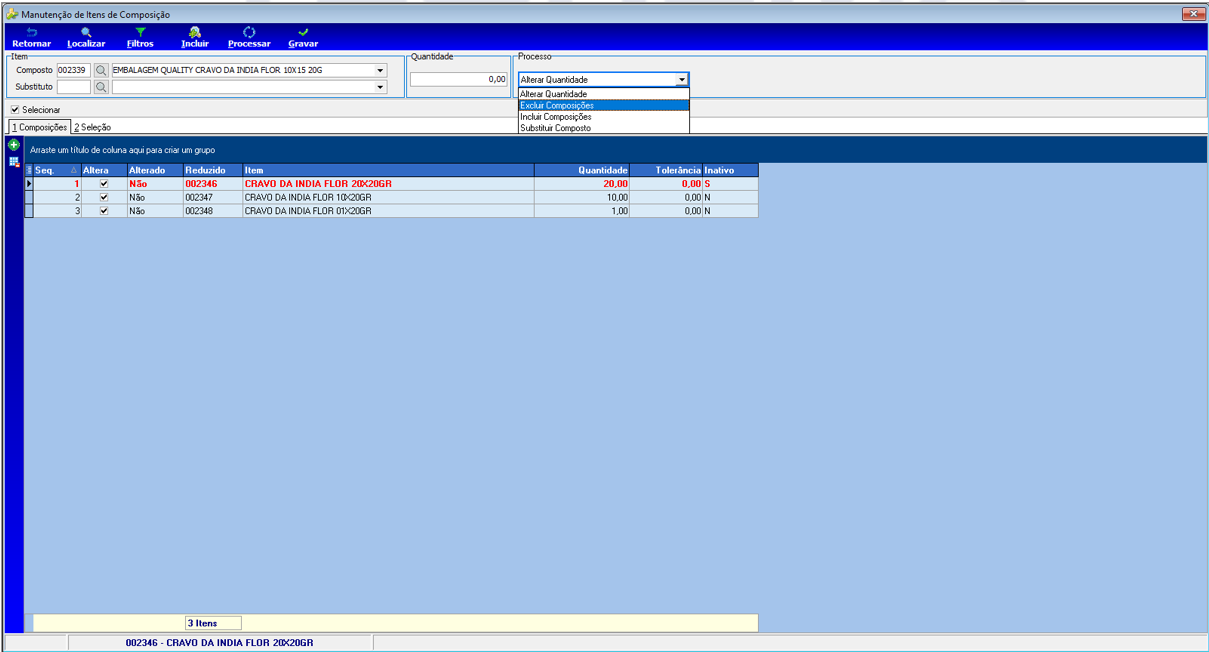Close the Manutenção de Itens window
This screenshot has width=1209, height=652.
coord(1192,14)
